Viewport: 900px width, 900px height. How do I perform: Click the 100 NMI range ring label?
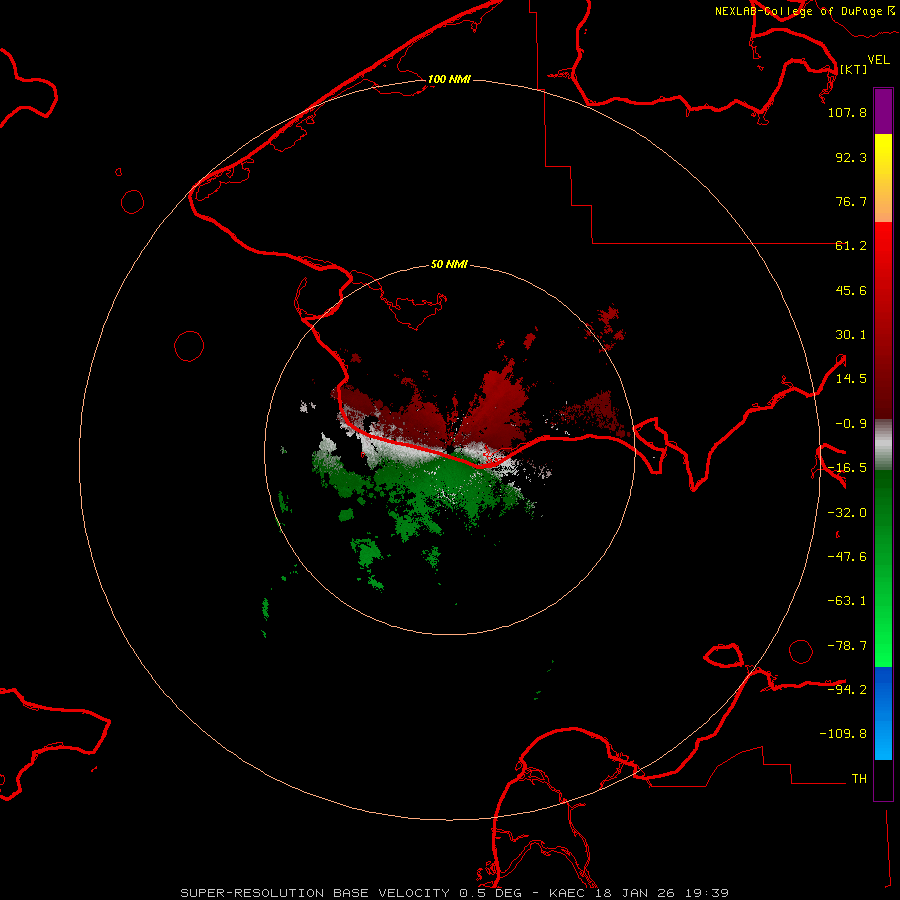coord(449,79)
